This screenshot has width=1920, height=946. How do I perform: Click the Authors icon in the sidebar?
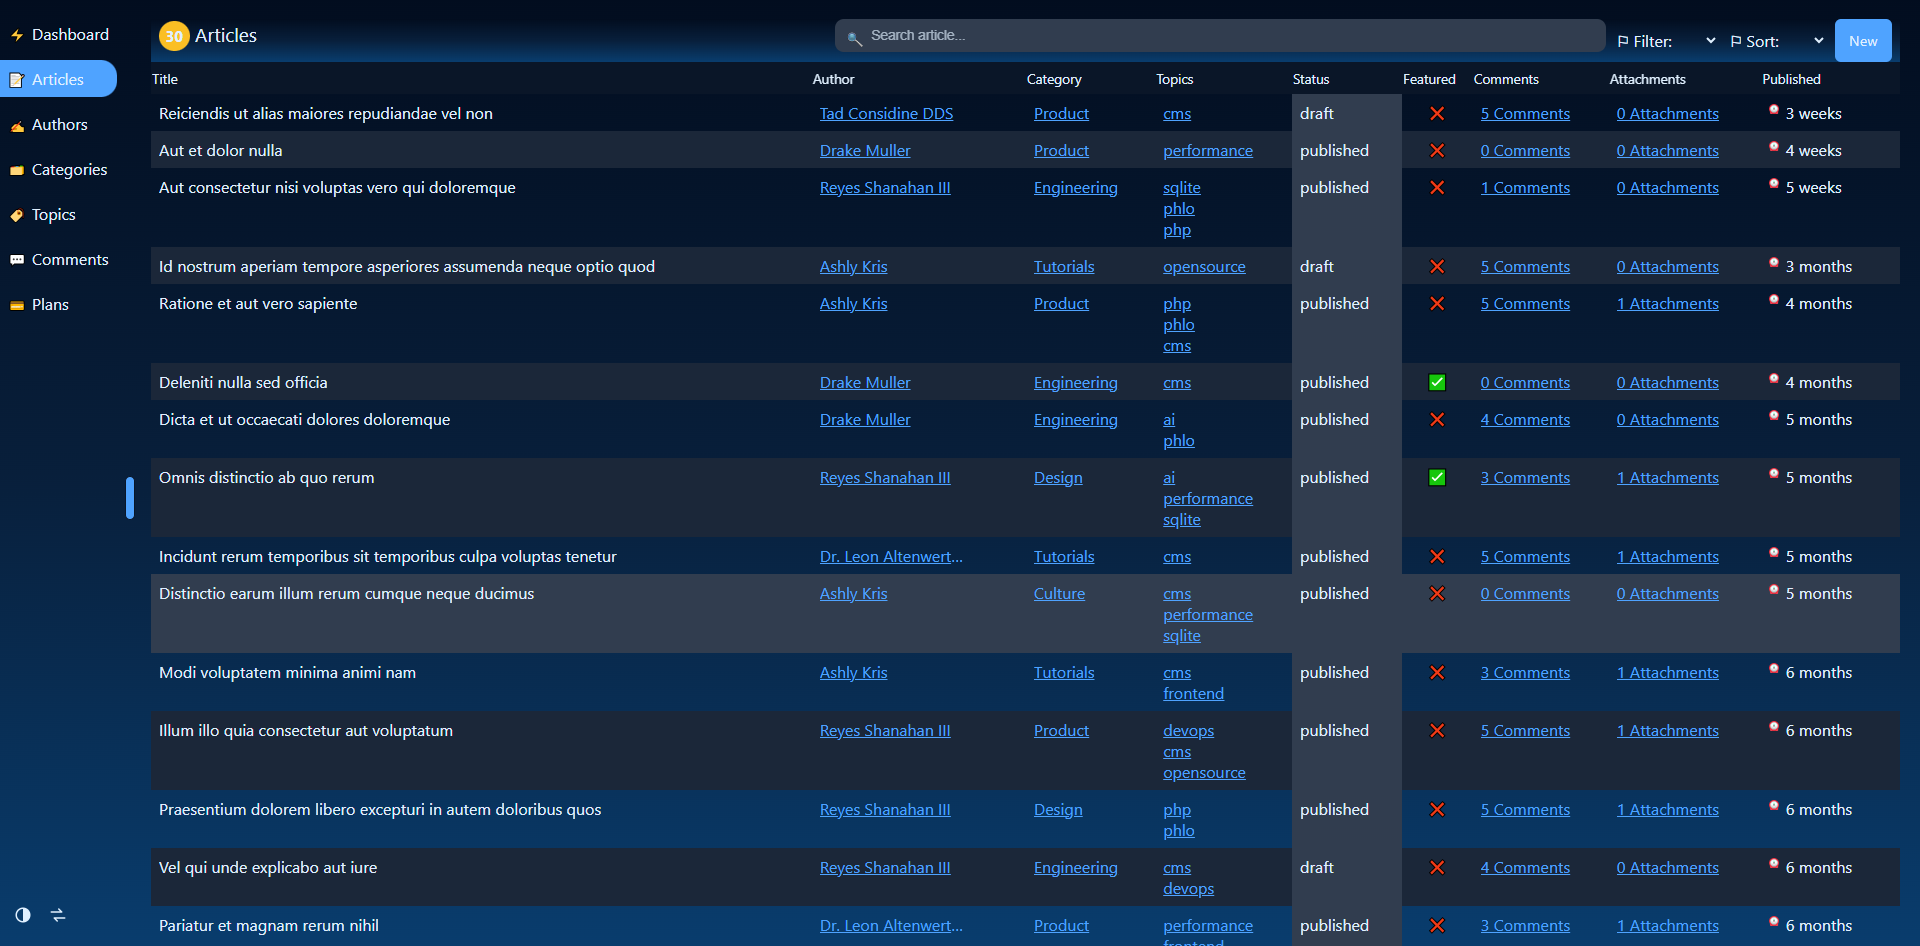click(17, 125)
